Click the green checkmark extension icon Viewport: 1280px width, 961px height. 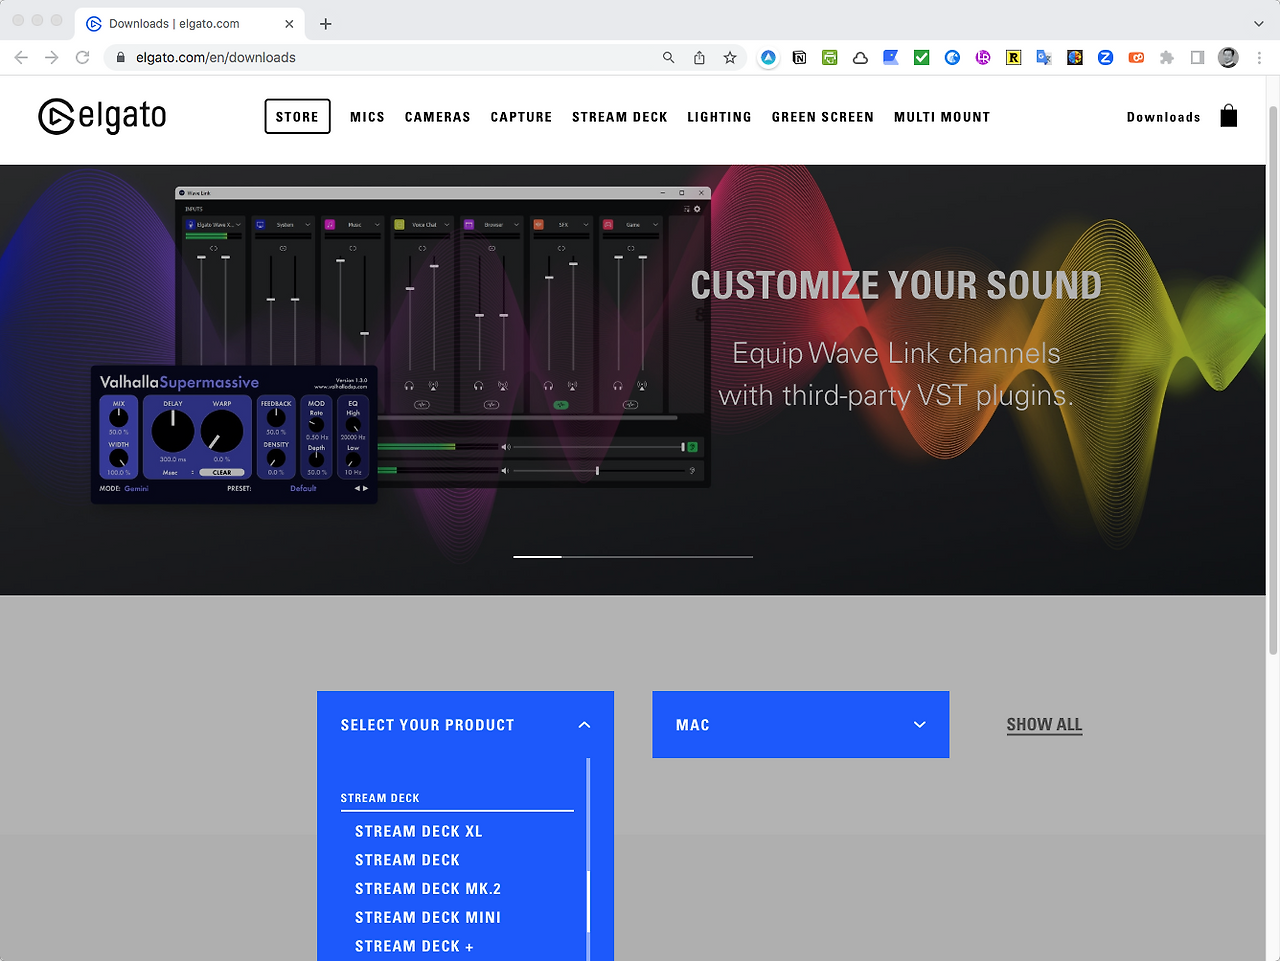[922, 58]
